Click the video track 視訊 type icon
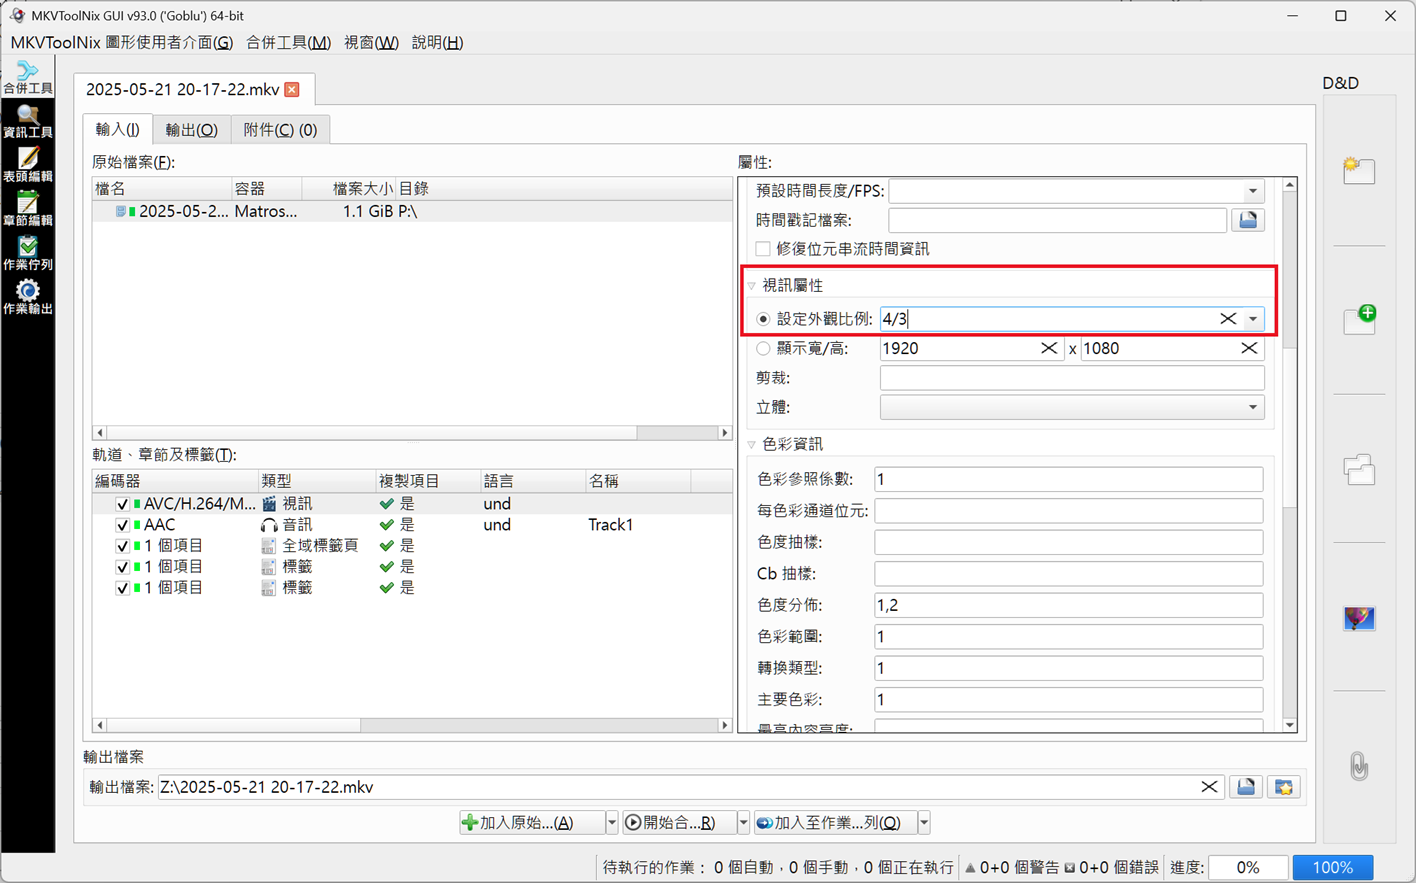The width and height of the screenshot is (1416, 883). click(269, 504)
